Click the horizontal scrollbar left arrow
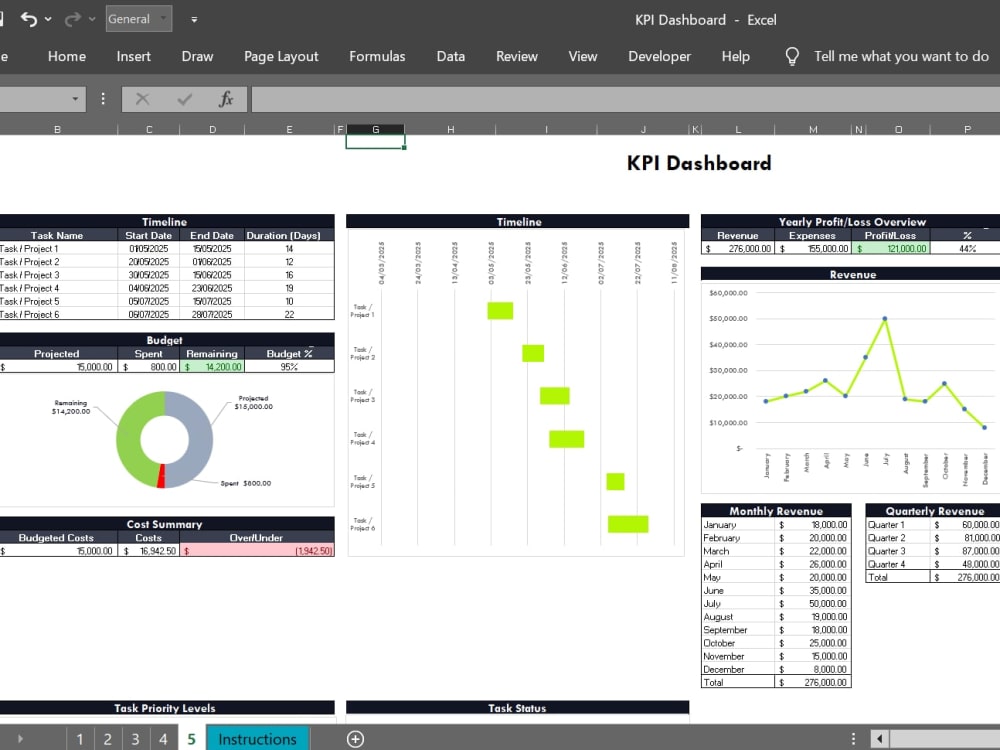 (x=880, y=739)
